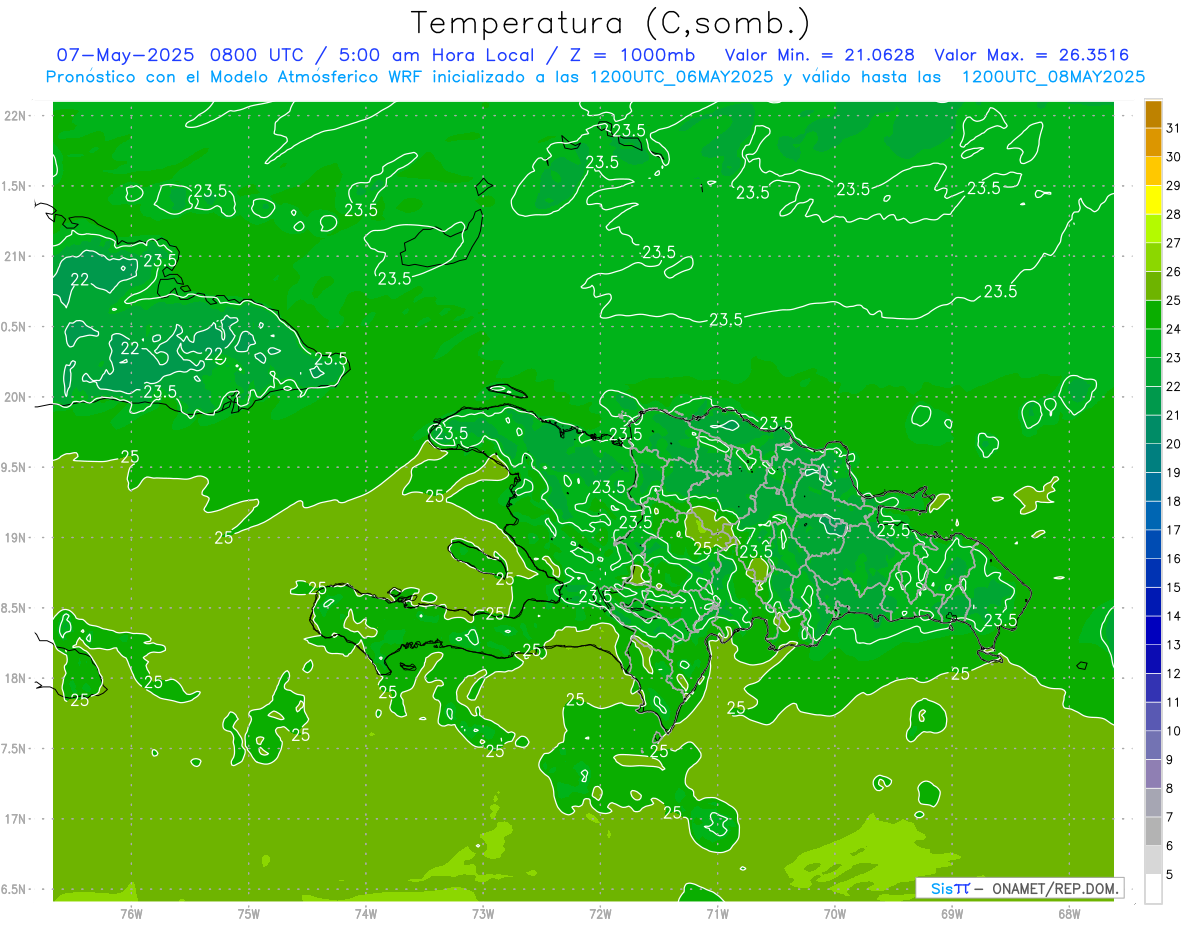
Task: Click the '22N' latitude label
Action: tap(17, 116)
